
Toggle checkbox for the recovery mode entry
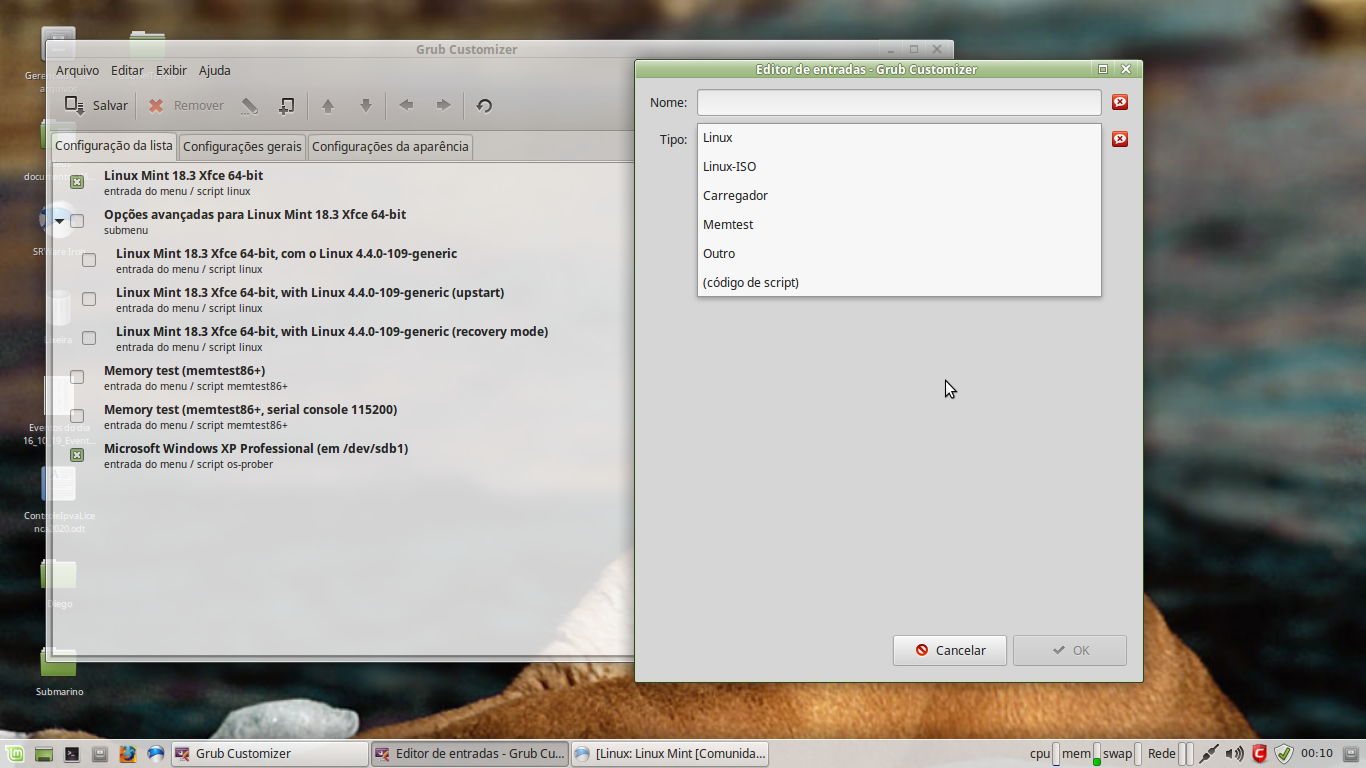click(x=89, y=338)
